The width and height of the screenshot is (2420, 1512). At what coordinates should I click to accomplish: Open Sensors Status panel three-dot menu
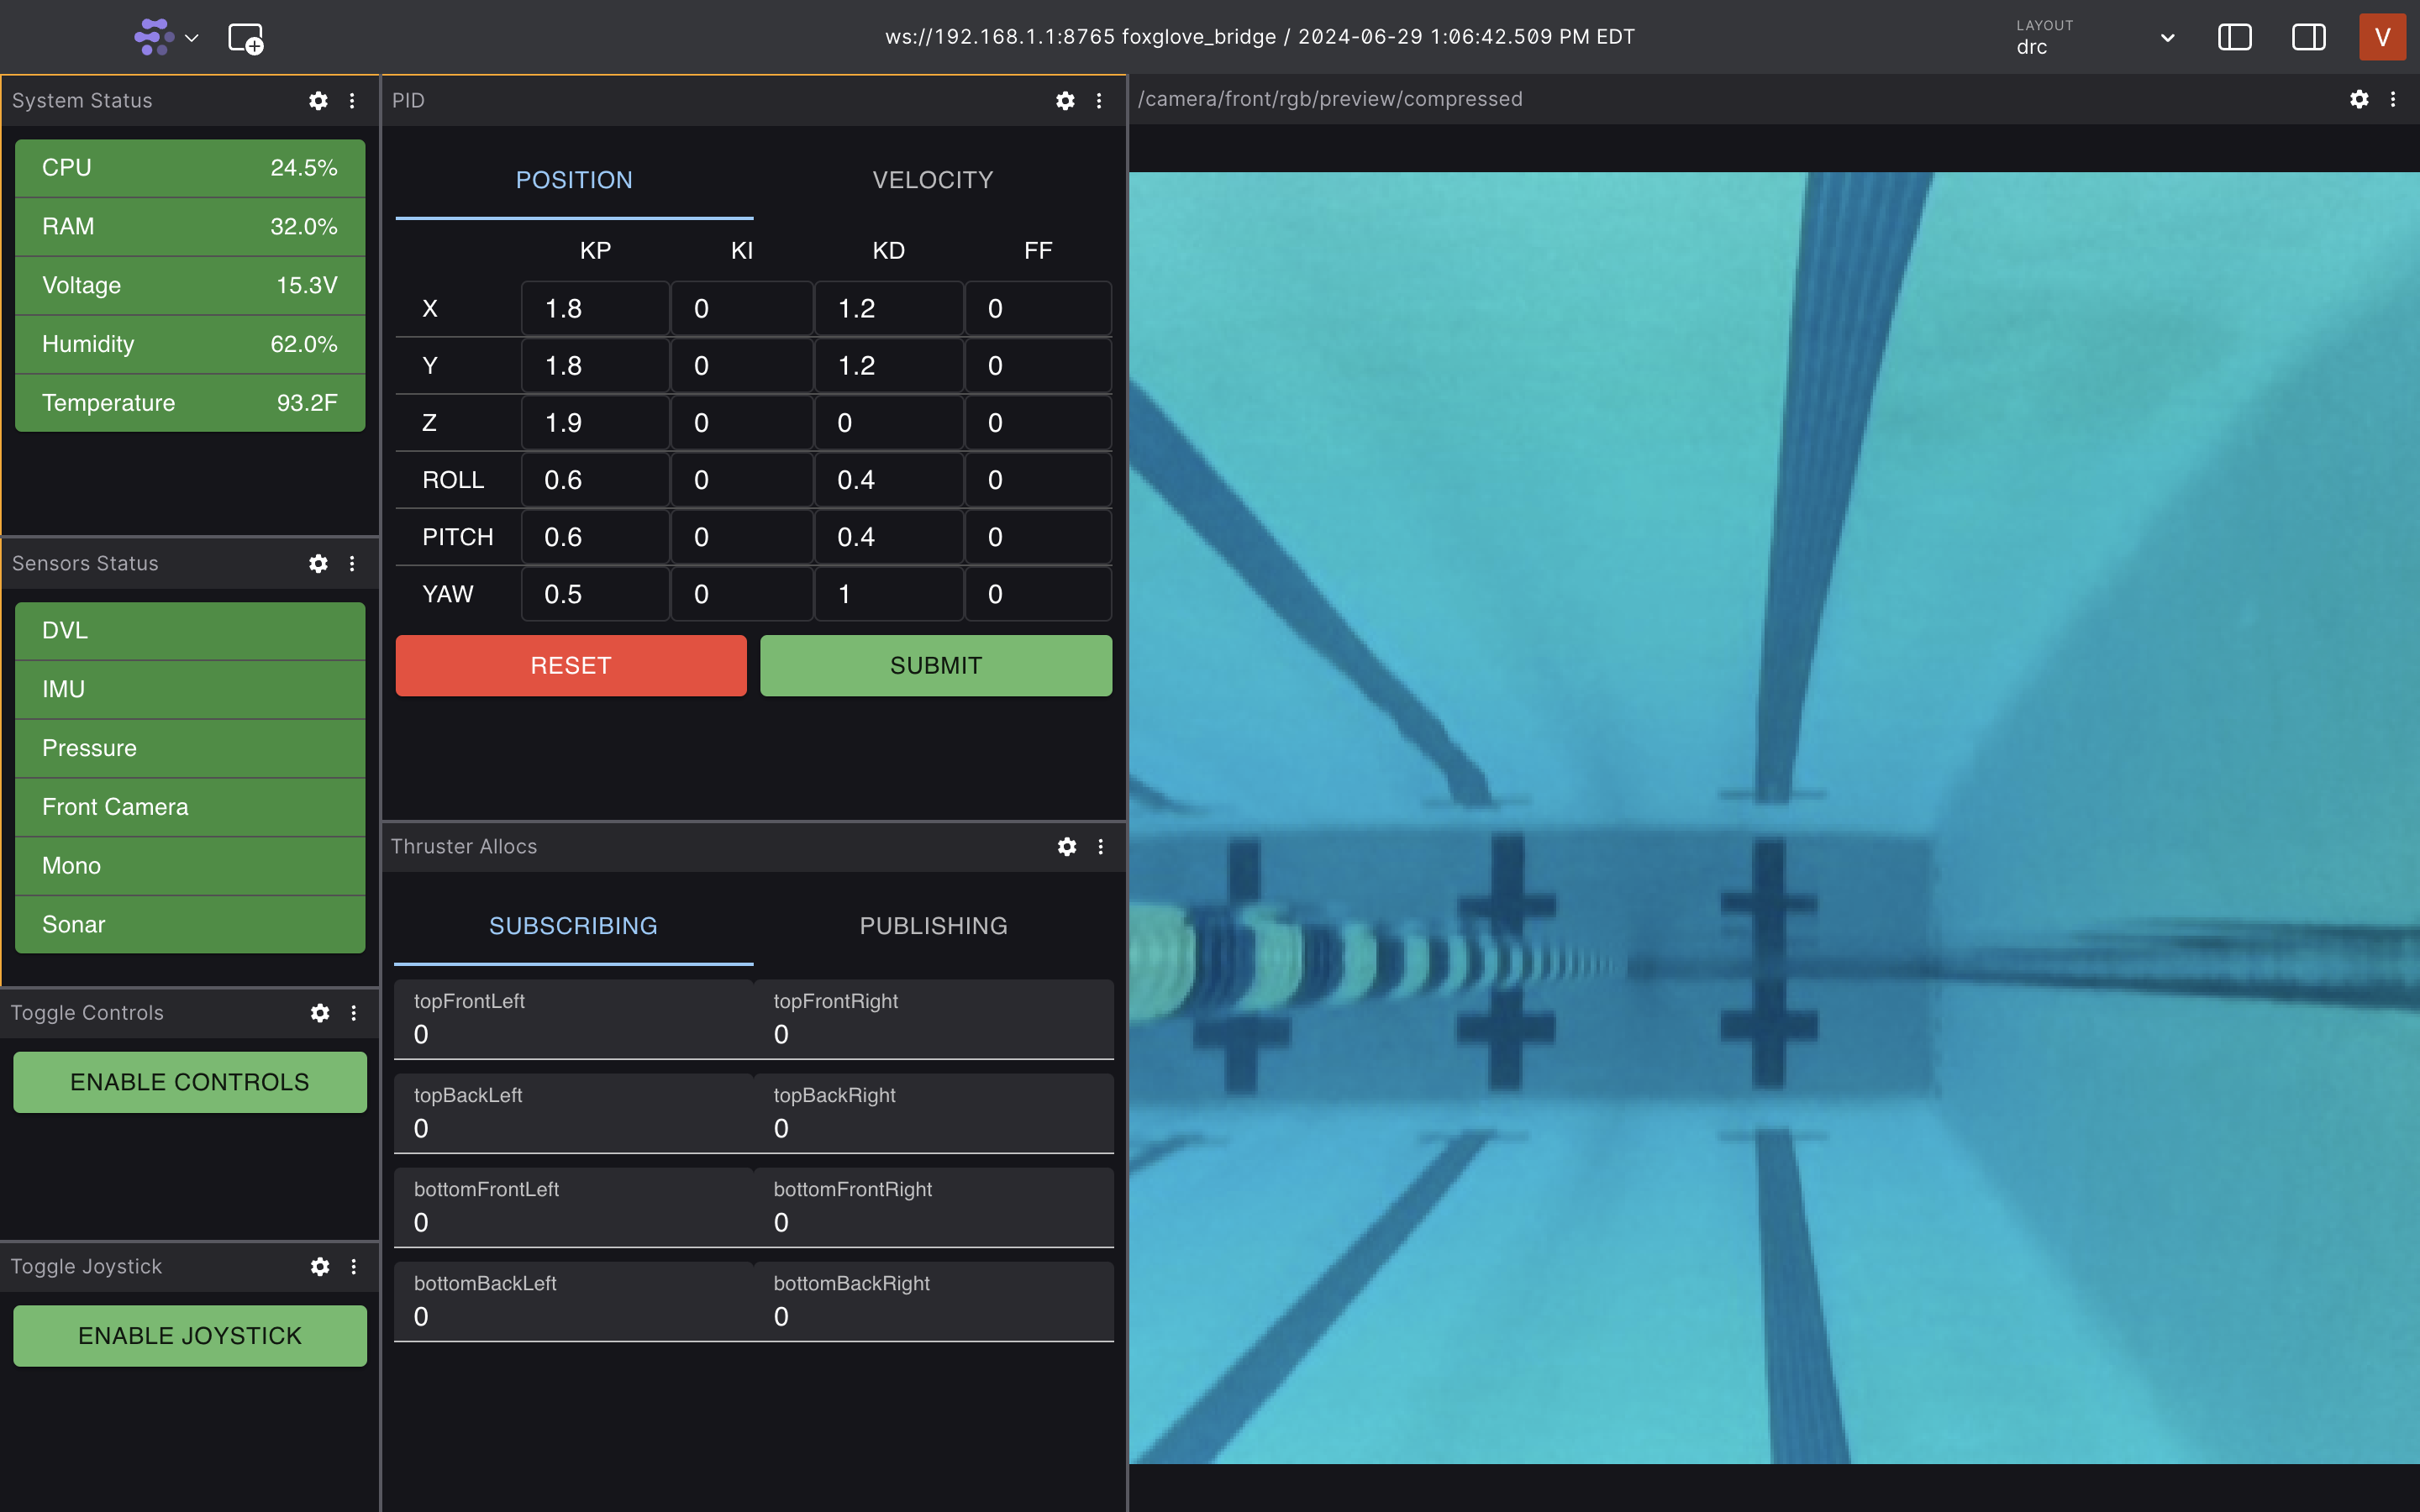pyautogui.click(x=352, y=564)
